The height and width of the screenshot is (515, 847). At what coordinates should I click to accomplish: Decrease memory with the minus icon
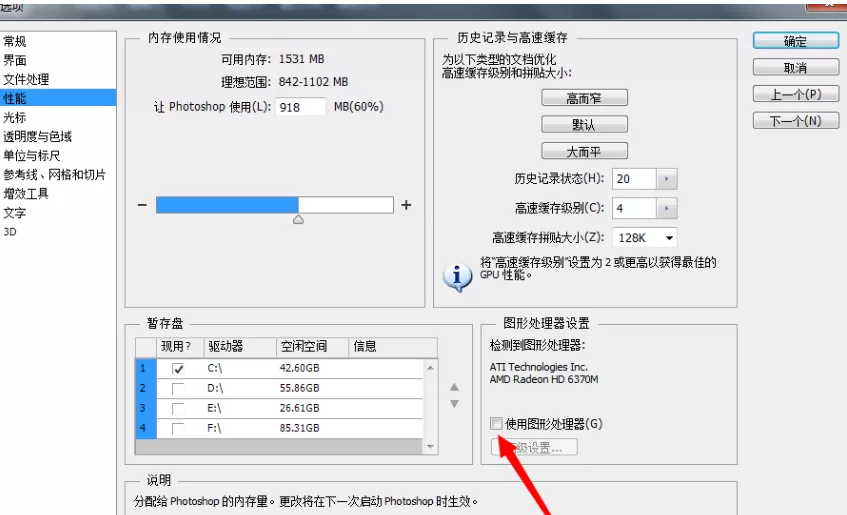tap(142, 205)
